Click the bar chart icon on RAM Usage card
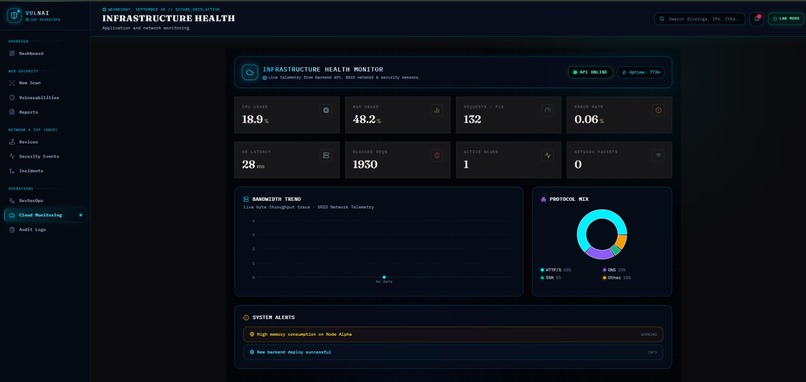 point(436,110)
